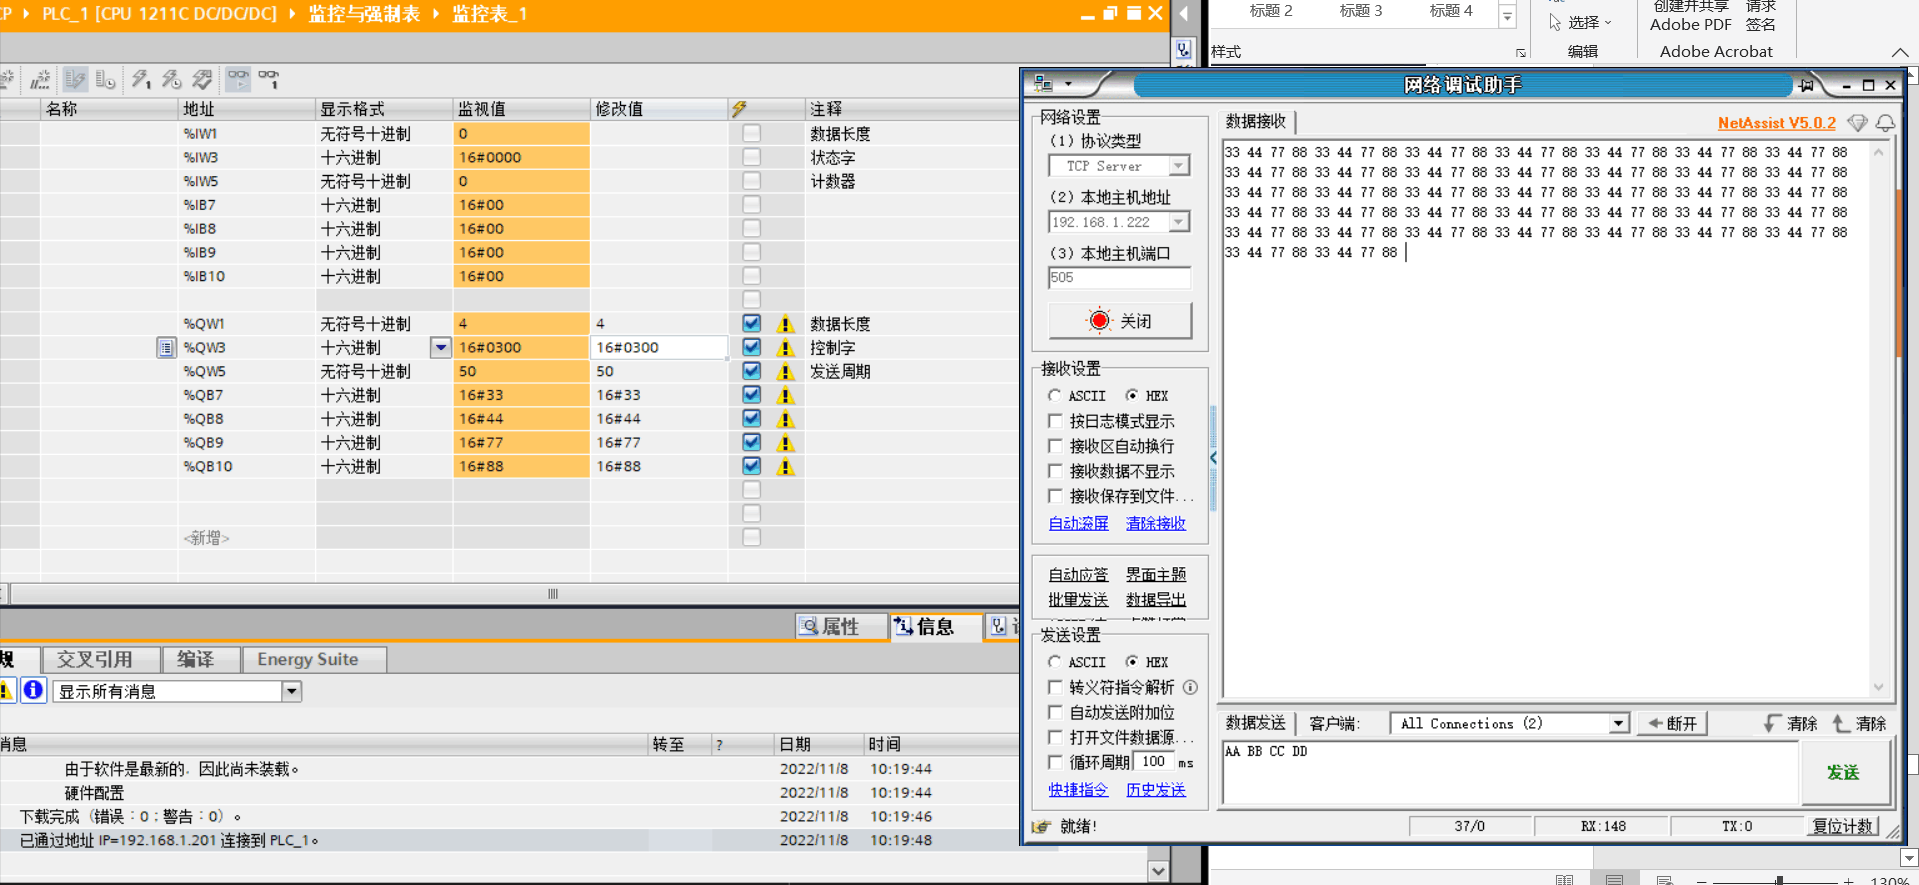Click the 'show advanced mode columns' table-clock icon

tap(106, 79)
